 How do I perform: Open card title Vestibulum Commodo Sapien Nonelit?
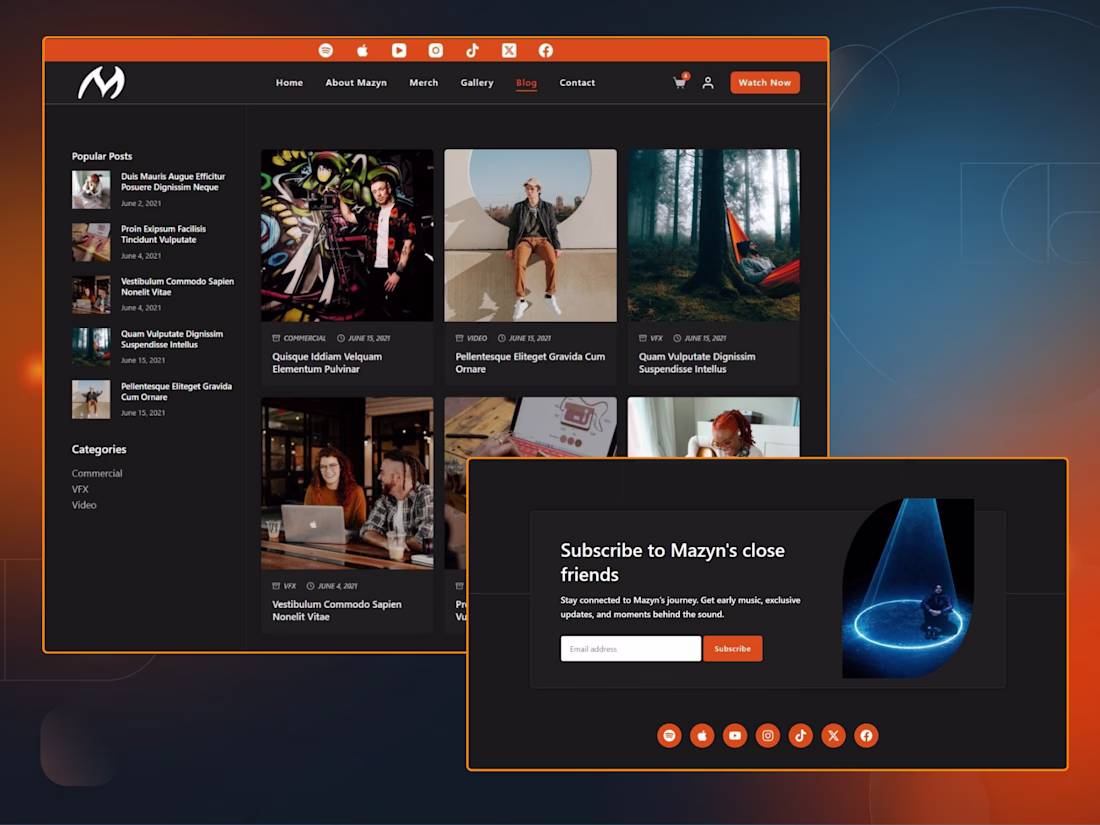click(337, 610)
